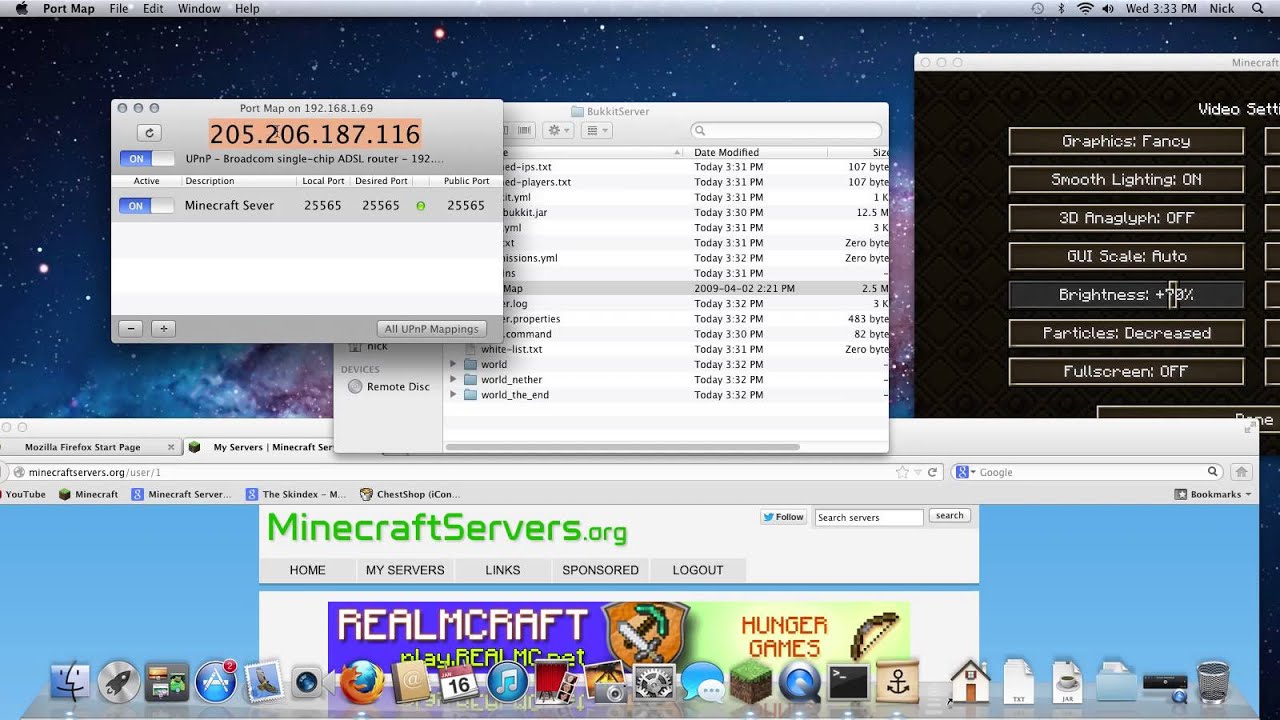Open QuickTime Player in dock
Viewport: 1280px width, 720px height.
click(x=799, y=684)
